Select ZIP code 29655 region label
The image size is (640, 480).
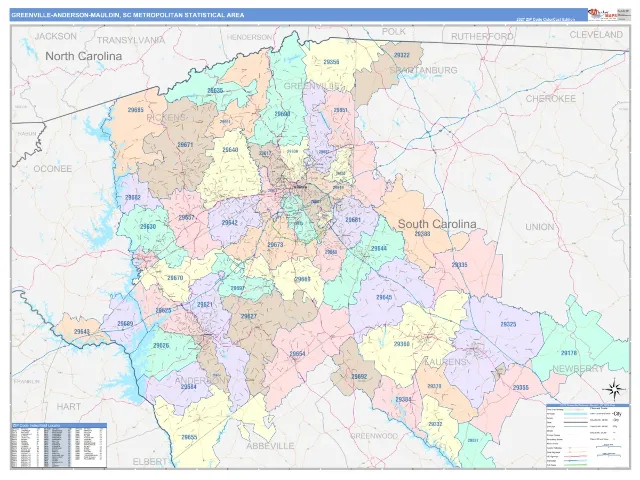189,437
